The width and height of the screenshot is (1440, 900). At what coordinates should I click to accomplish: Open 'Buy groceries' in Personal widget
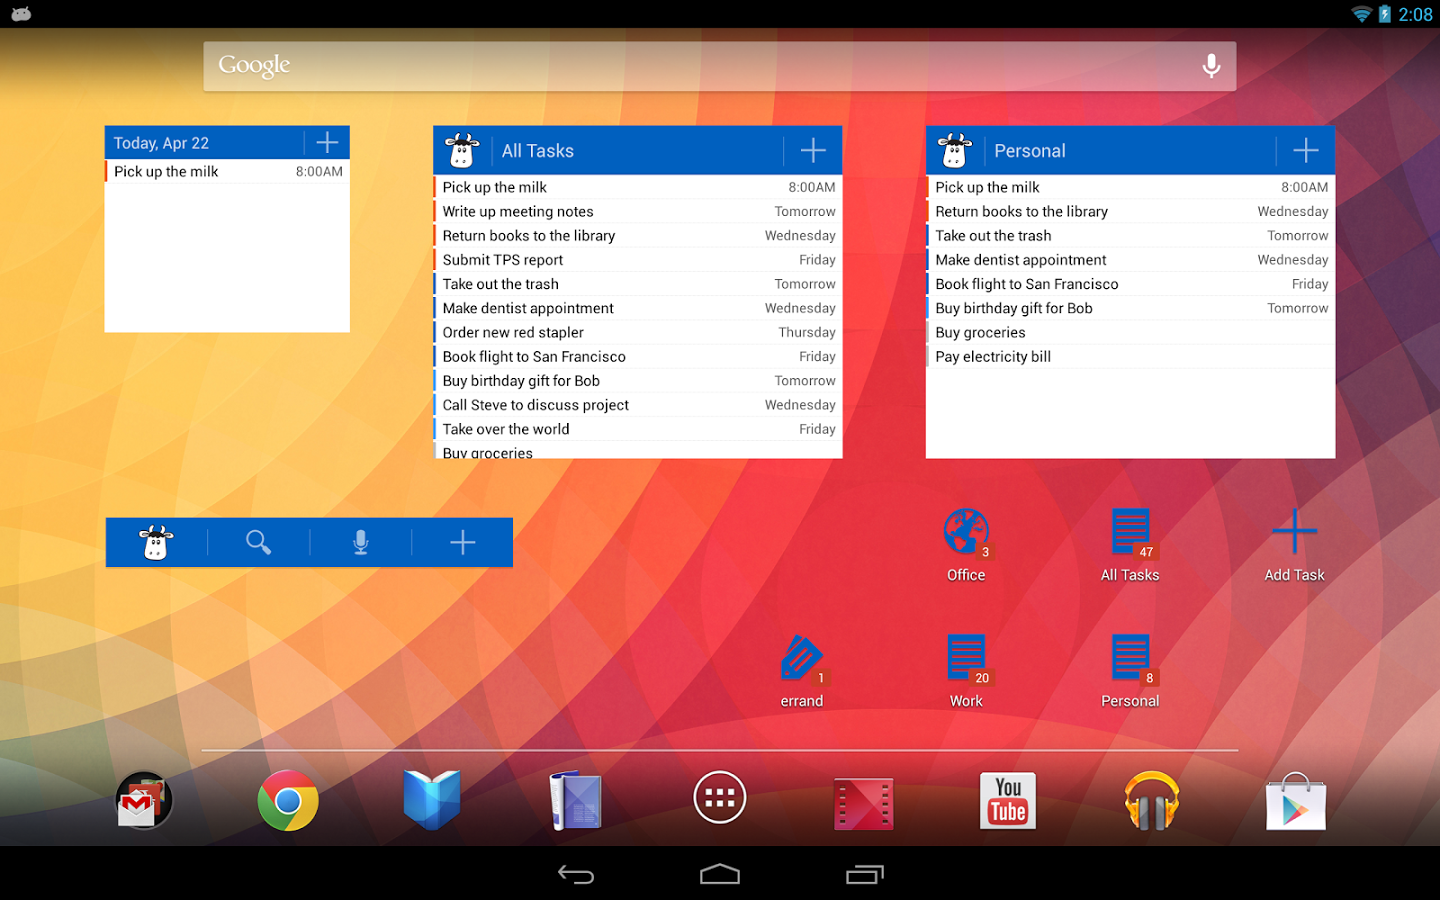tap(1130, 332)
